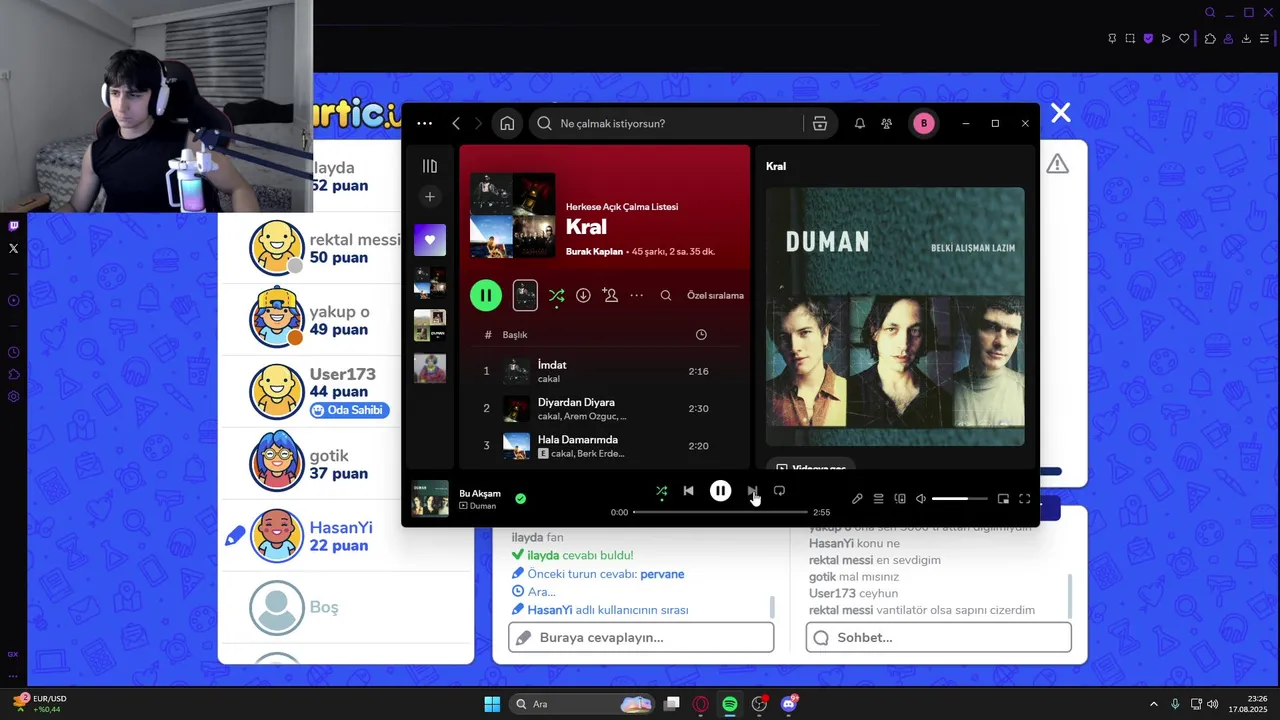Click the warning triangle report icon
The width and height of the screenshot is (1280, 720).
click(x=1057, y=164)
